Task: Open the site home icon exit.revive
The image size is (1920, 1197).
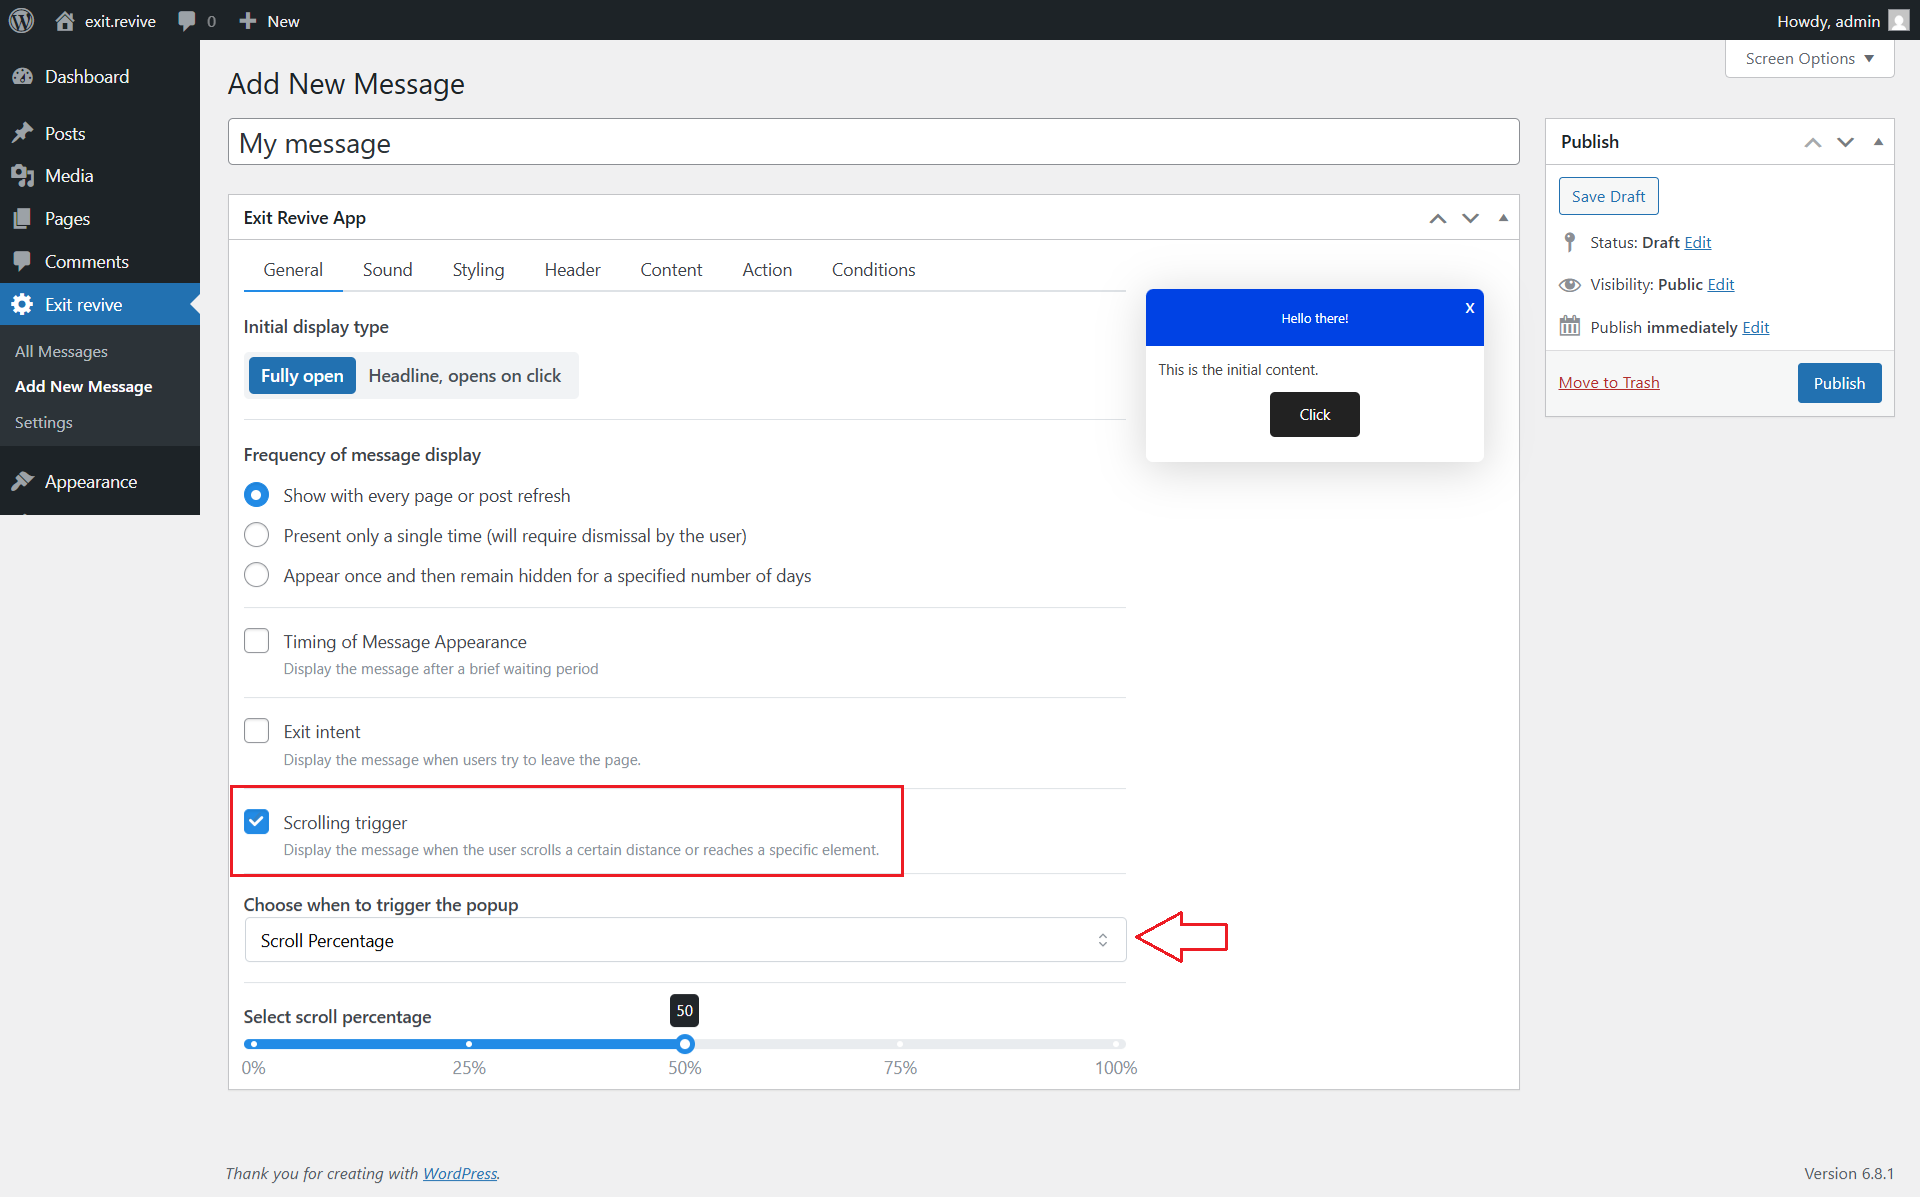Action: [65, 21]
